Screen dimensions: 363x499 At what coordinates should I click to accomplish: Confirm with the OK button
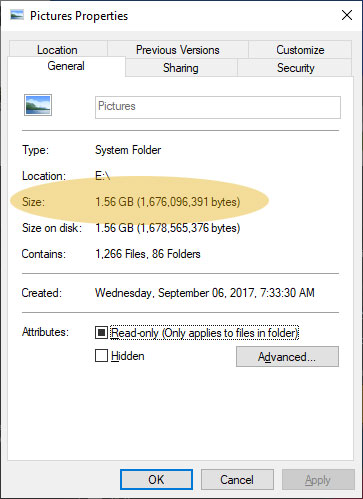point(156,480)
